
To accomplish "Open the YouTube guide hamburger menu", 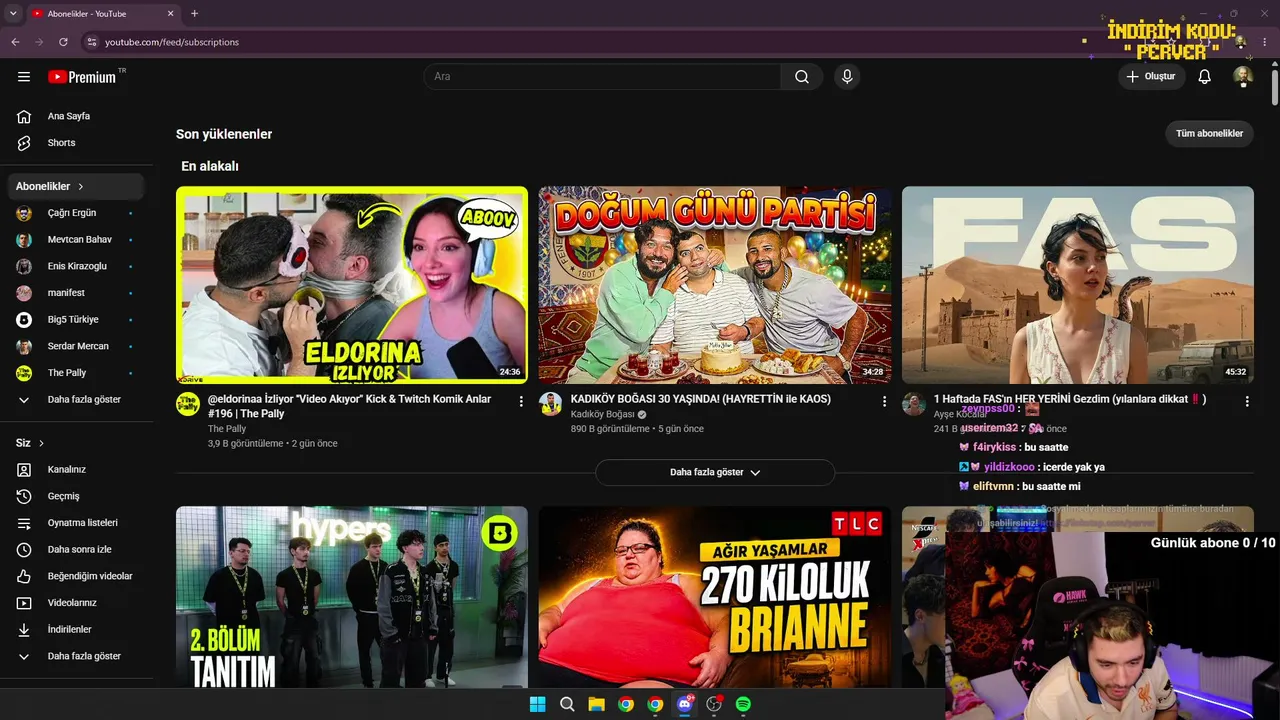I will coord(24,77).
